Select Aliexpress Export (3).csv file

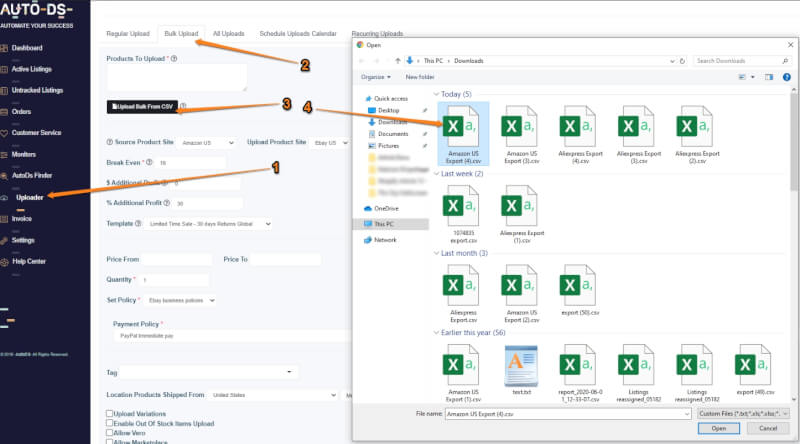pos(638,134)
